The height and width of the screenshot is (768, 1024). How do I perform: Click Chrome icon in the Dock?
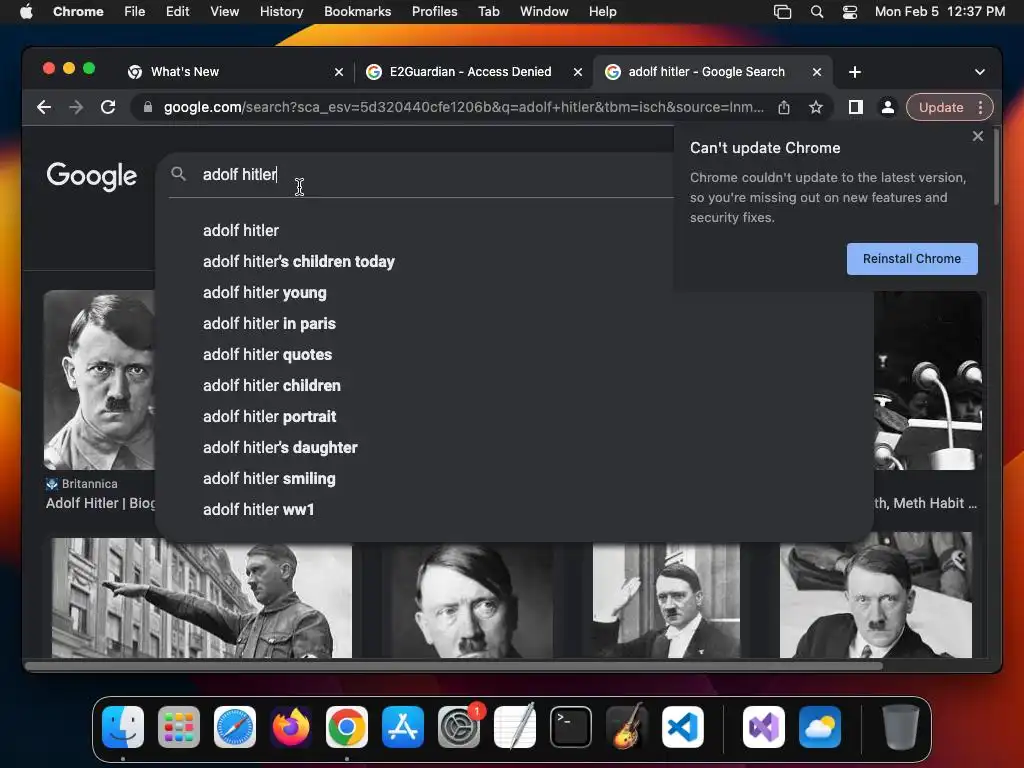347,727
